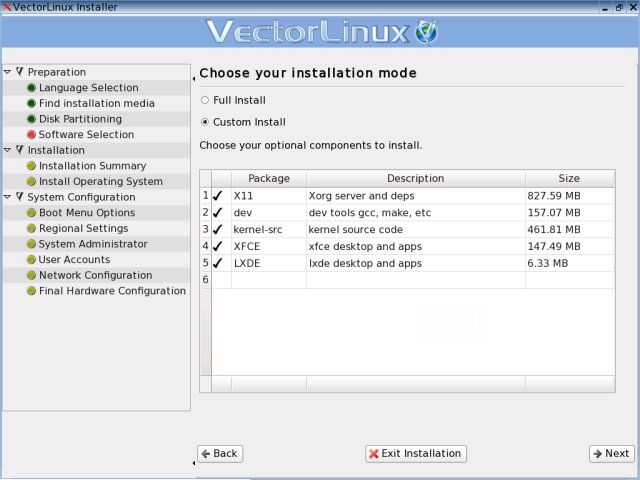Click the 'Xorg server and deps' description cell
The width and height of the screenshot is (640, 480).
tap(416, 196)
